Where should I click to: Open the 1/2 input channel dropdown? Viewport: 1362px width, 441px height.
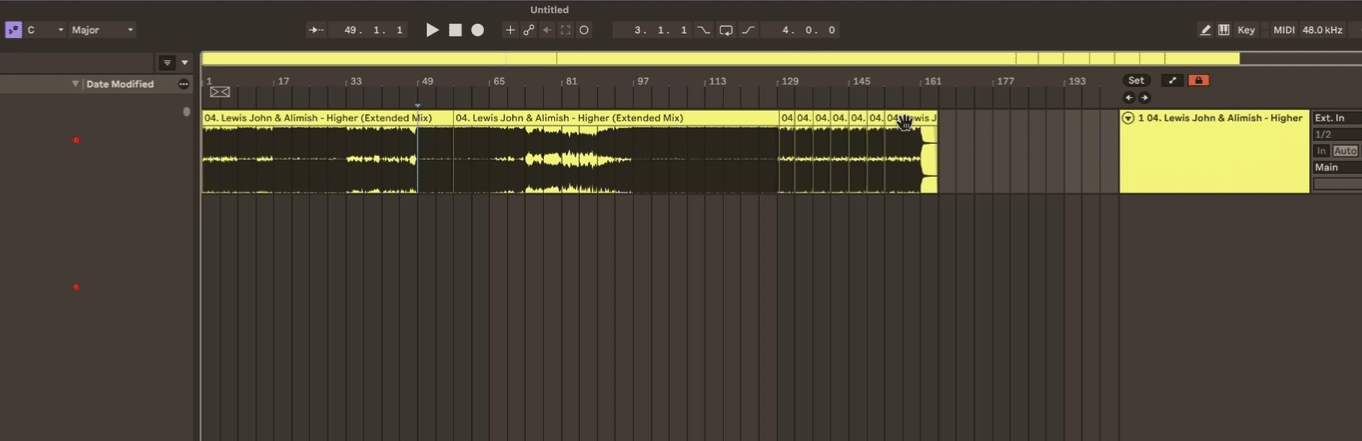coord(1337,134)
